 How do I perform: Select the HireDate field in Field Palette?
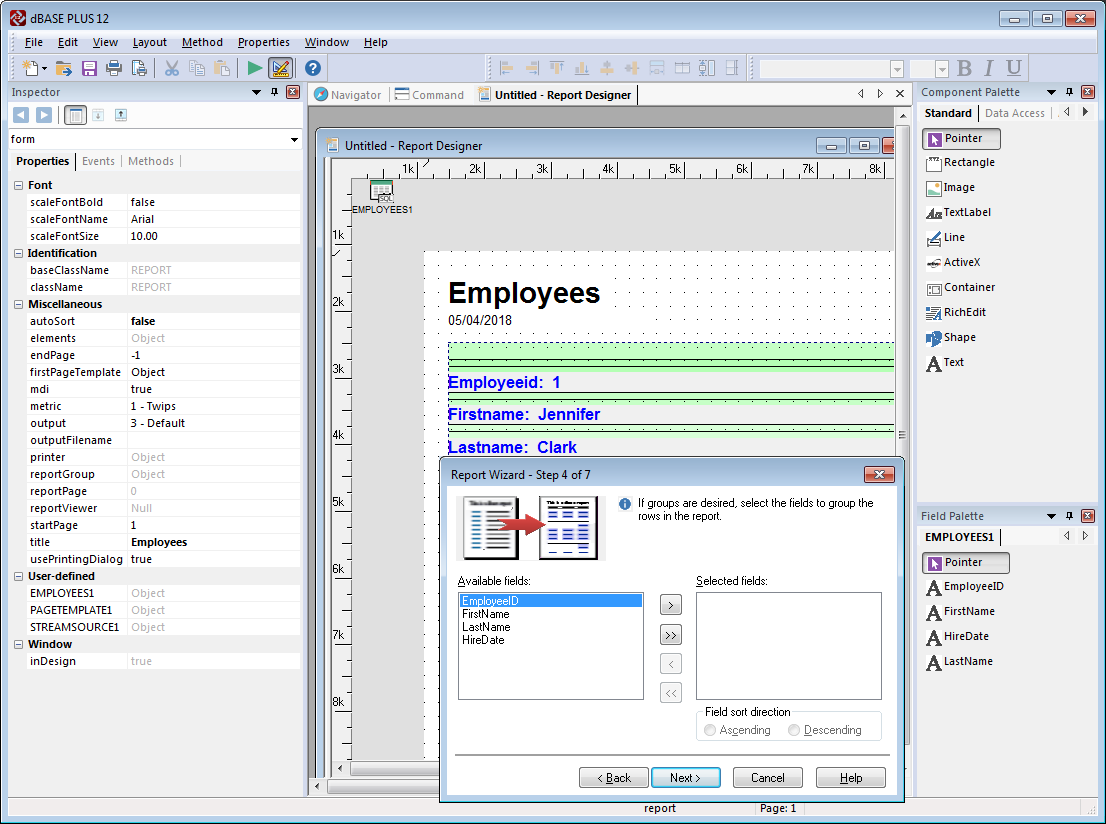[x=957, y=636]
